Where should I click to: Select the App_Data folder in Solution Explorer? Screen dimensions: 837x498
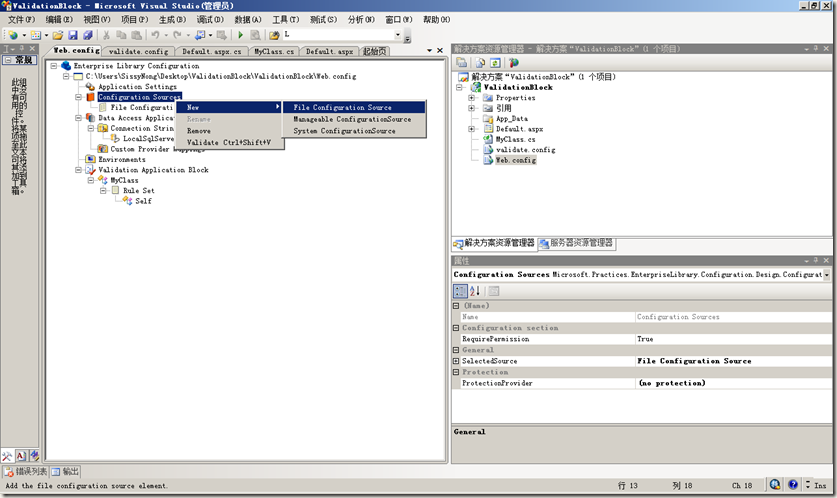coord(511,118)
